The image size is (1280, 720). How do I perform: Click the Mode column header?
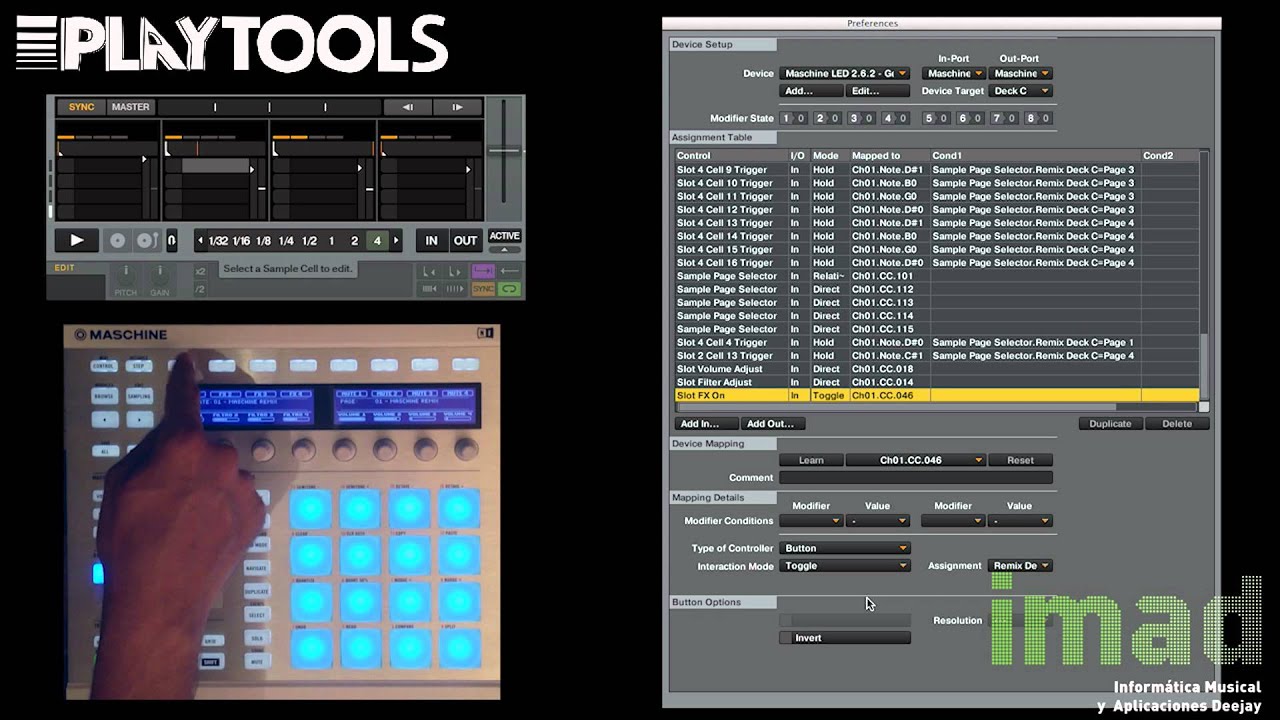click(828, 156)
